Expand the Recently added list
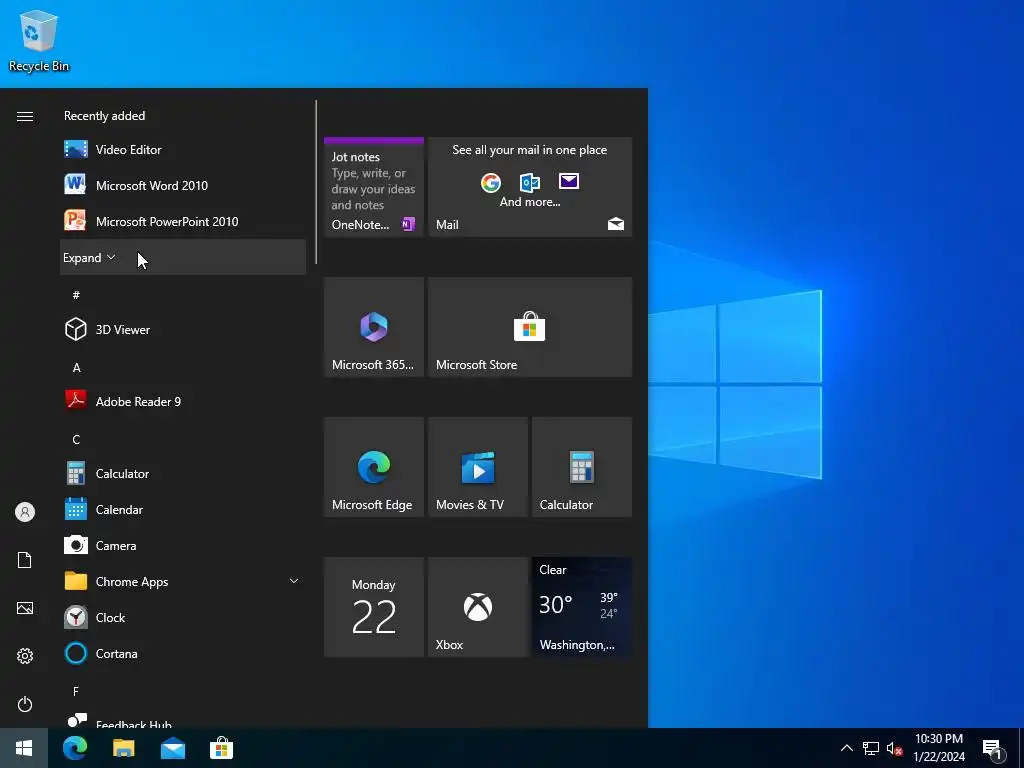The width and height of the screenshot is (1024, 768). 183,257
